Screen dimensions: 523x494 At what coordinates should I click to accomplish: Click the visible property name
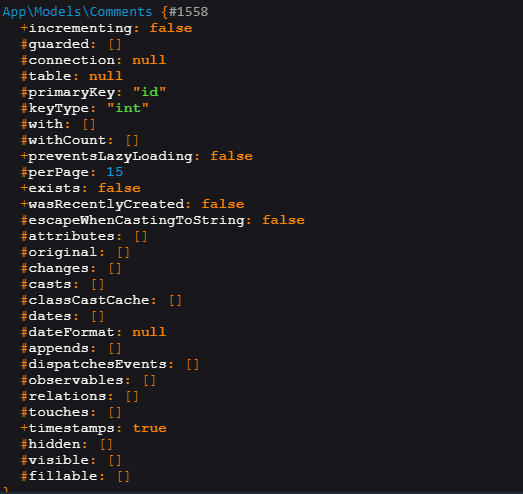point(59,460)
